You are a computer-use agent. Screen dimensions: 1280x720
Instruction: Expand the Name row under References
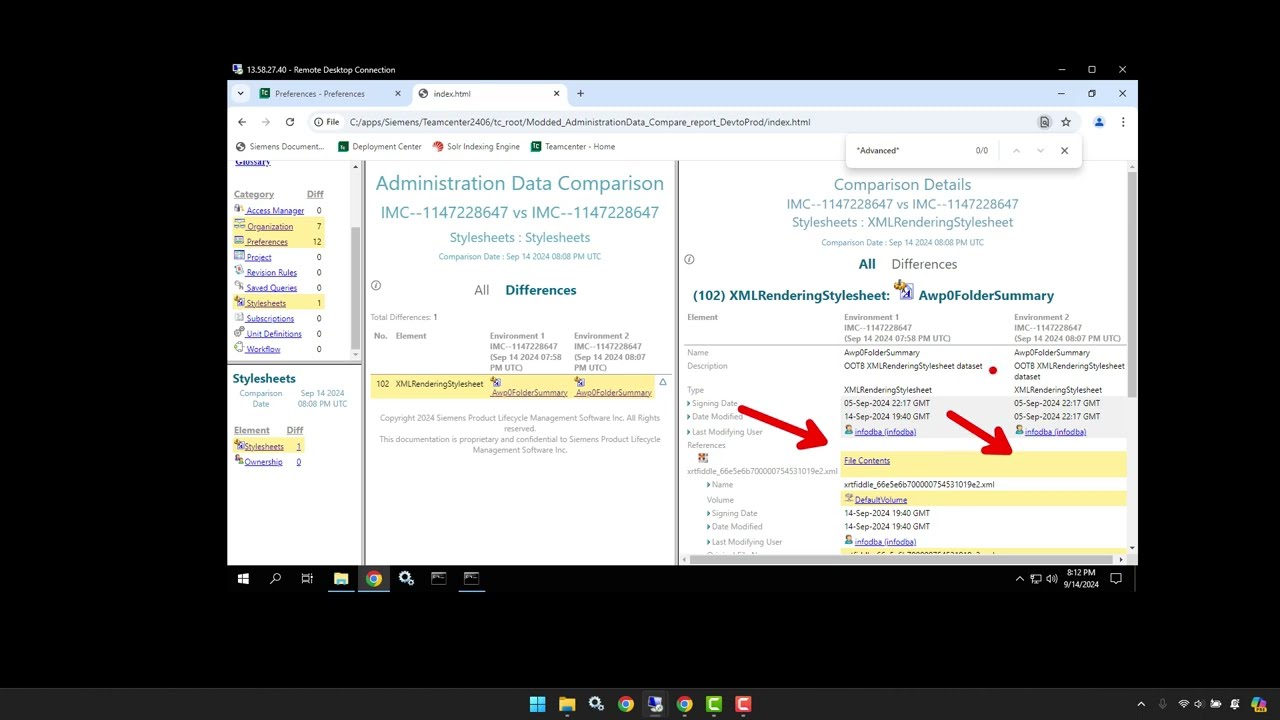(x=709, y=484)
